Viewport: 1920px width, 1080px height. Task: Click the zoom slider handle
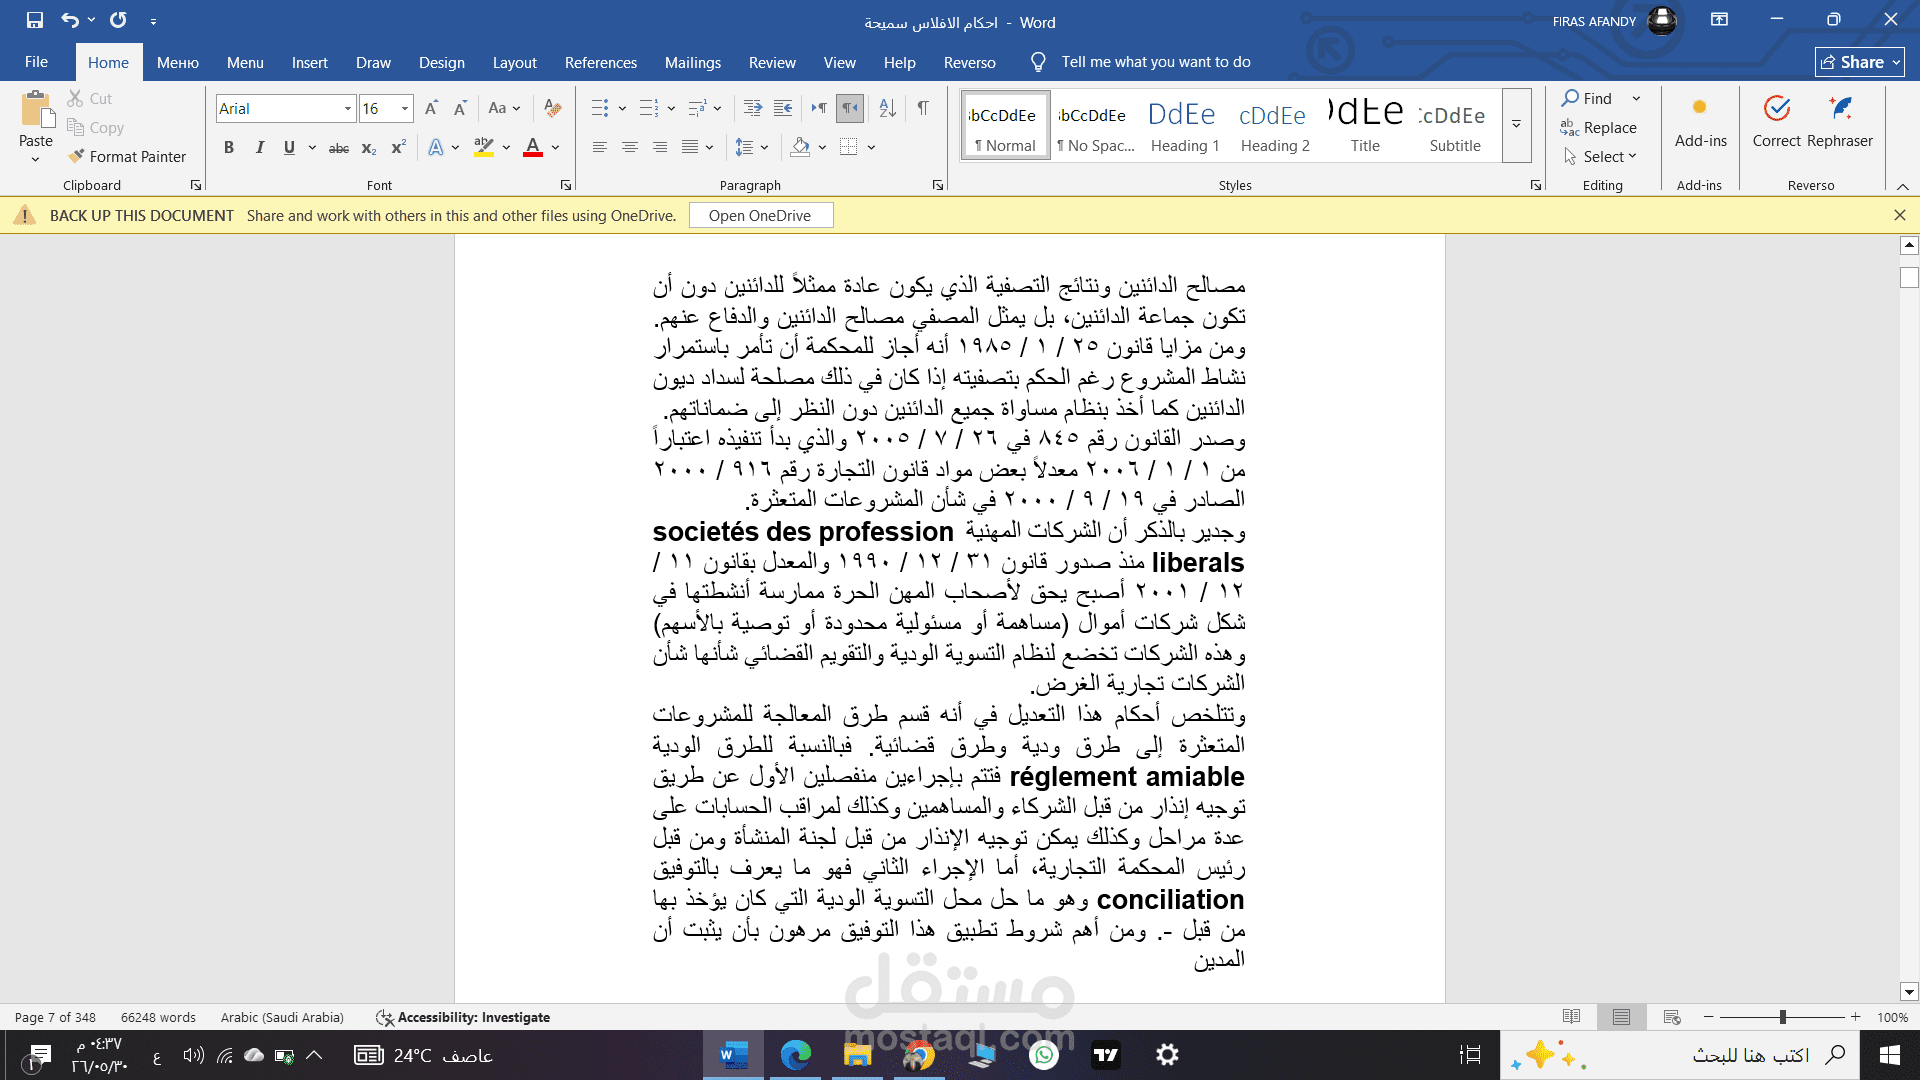(x=1782, y=1017)
